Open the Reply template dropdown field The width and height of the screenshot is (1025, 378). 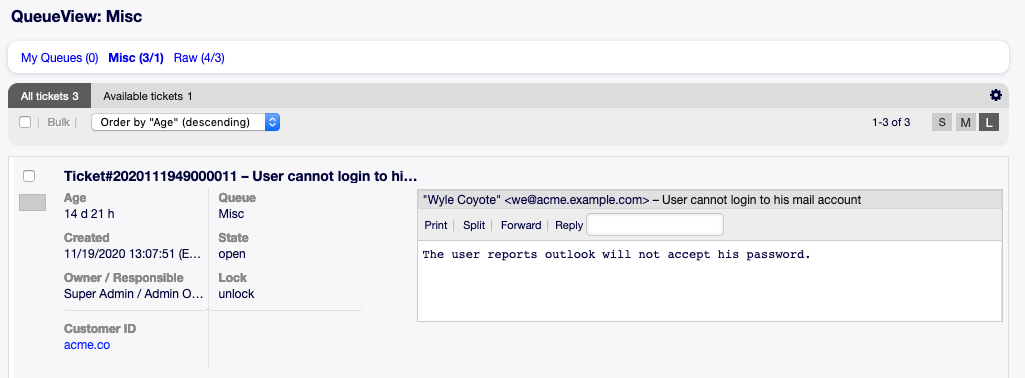coord(655,225)
